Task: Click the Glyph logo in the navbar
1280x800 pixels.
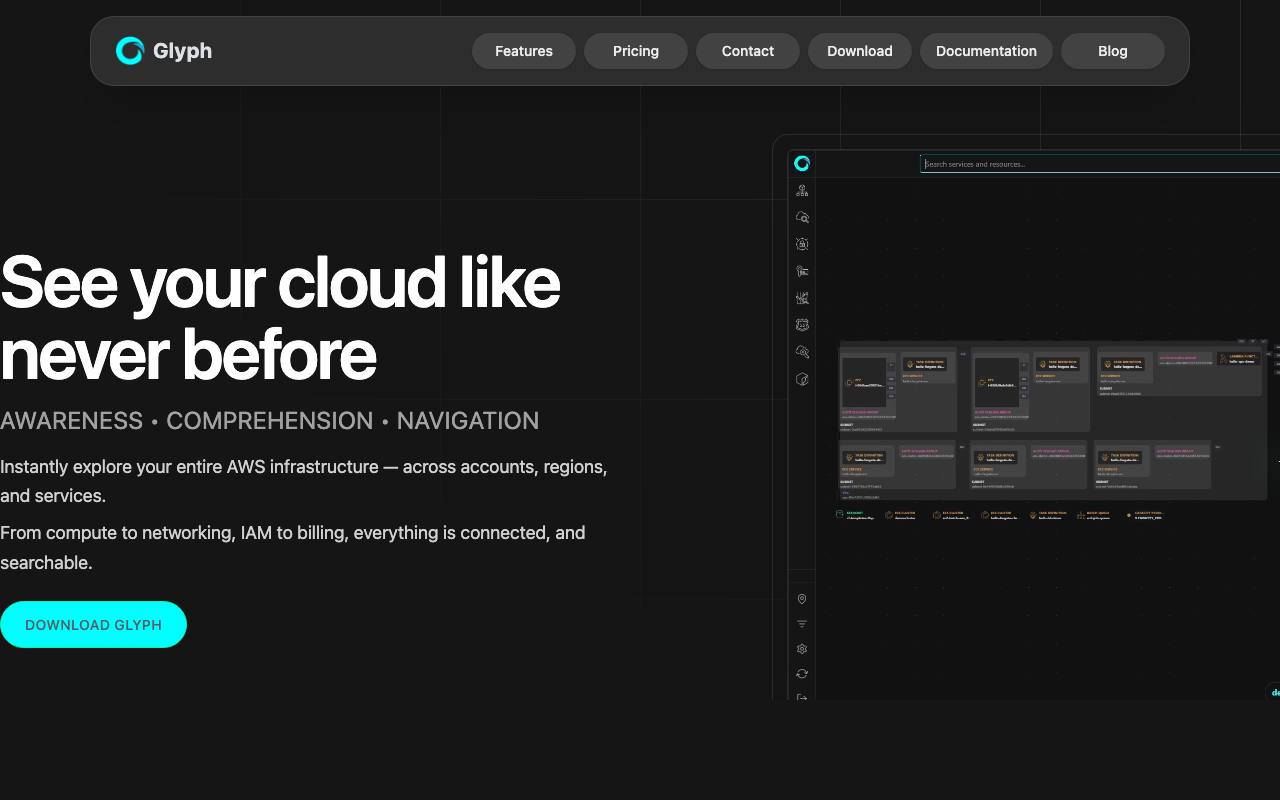Action: pyautogui.click(x=130, y=51)
